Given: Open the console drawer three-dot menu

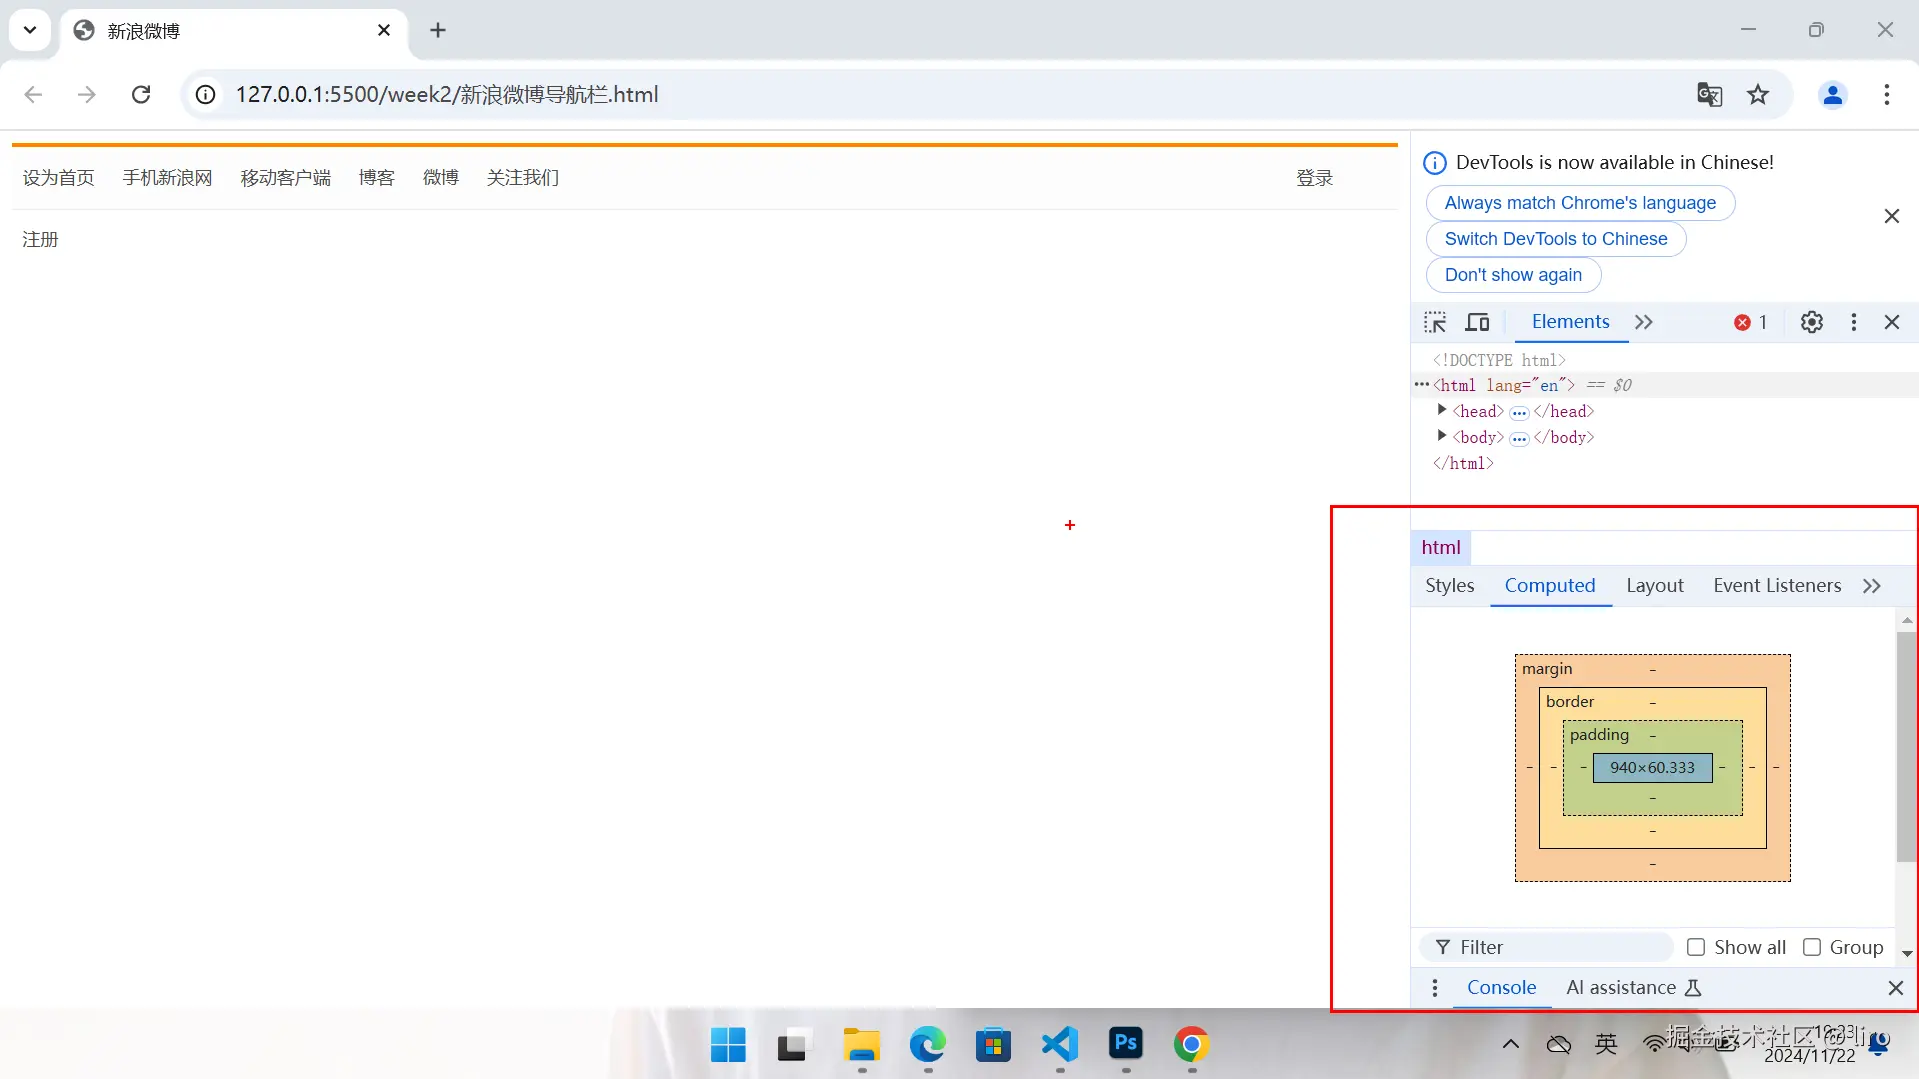Looking at the screenshot, I should click(x=1434, y=988).
